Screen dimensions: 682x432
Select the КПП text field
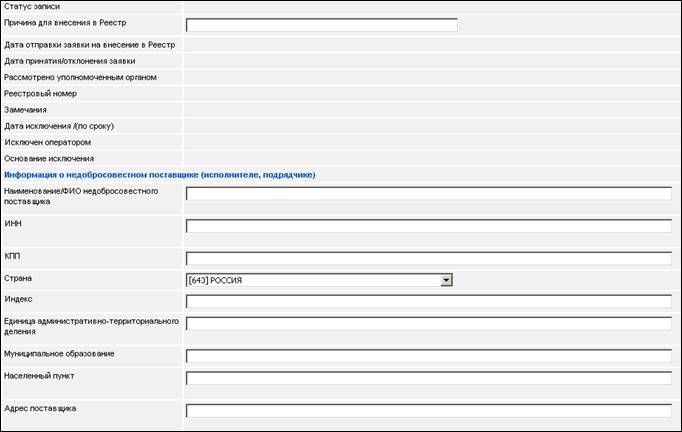click(428, 258)
